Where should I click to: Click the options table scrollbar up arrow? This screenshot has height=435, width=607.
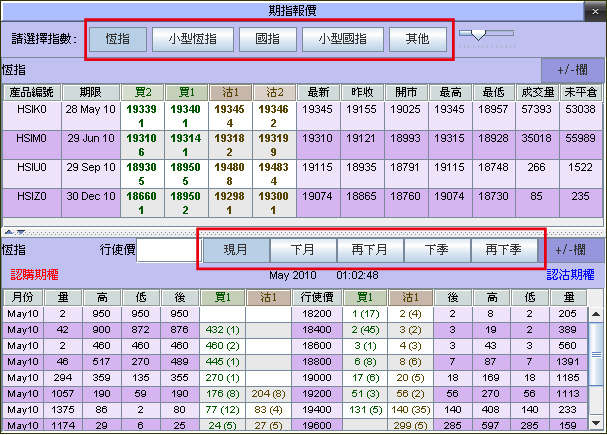tap(596, 314)
